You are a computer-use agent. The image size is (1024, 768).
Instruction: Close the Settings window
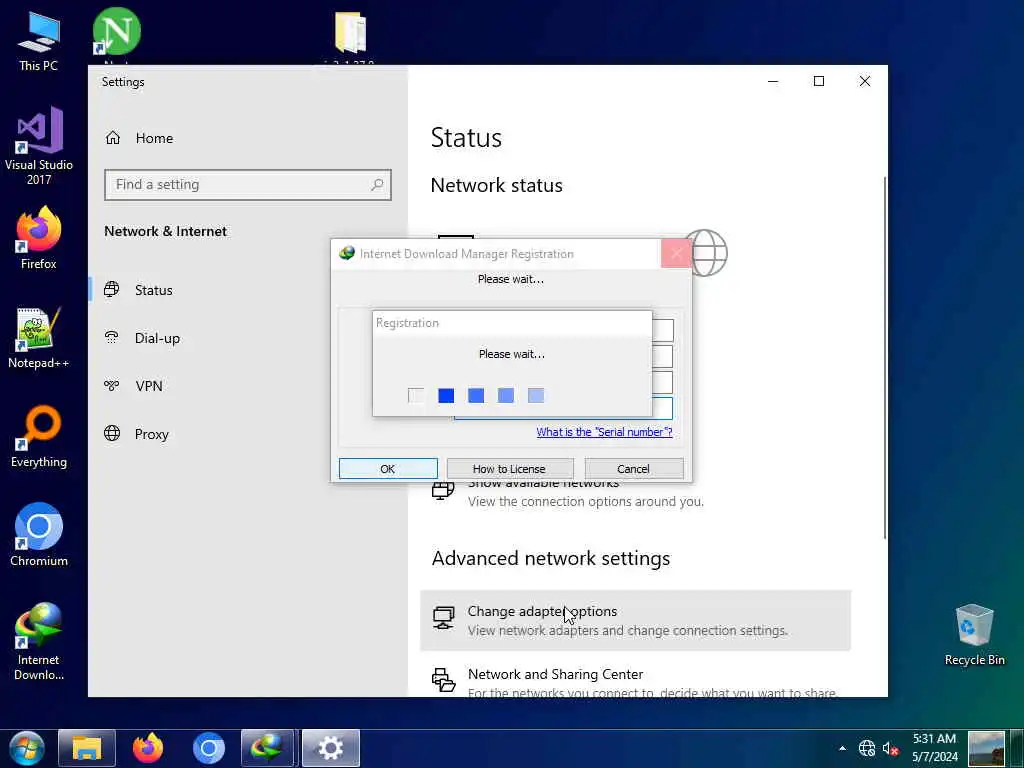tap(865, 81)
